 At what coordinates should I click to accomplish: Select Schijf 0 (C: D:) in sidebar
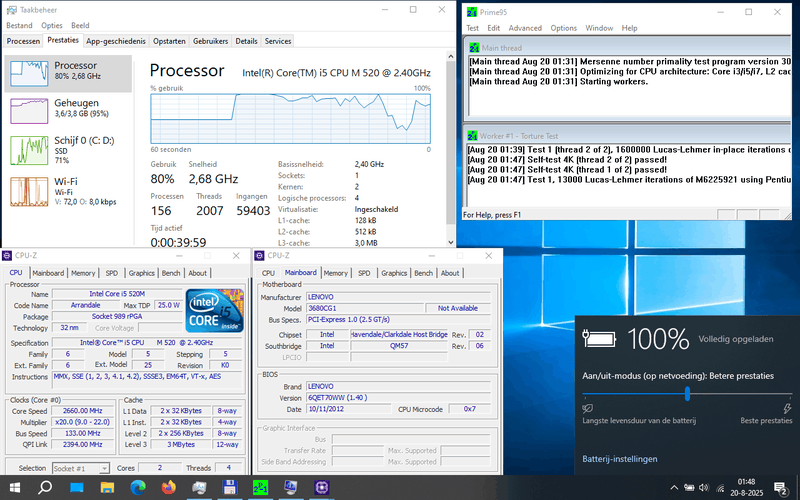pyautogui.click(x=68, y=150)
